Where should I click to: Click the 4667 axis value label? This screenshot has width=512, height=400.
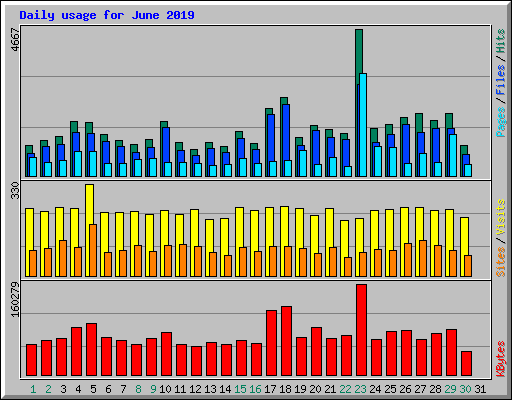[15, 40]
